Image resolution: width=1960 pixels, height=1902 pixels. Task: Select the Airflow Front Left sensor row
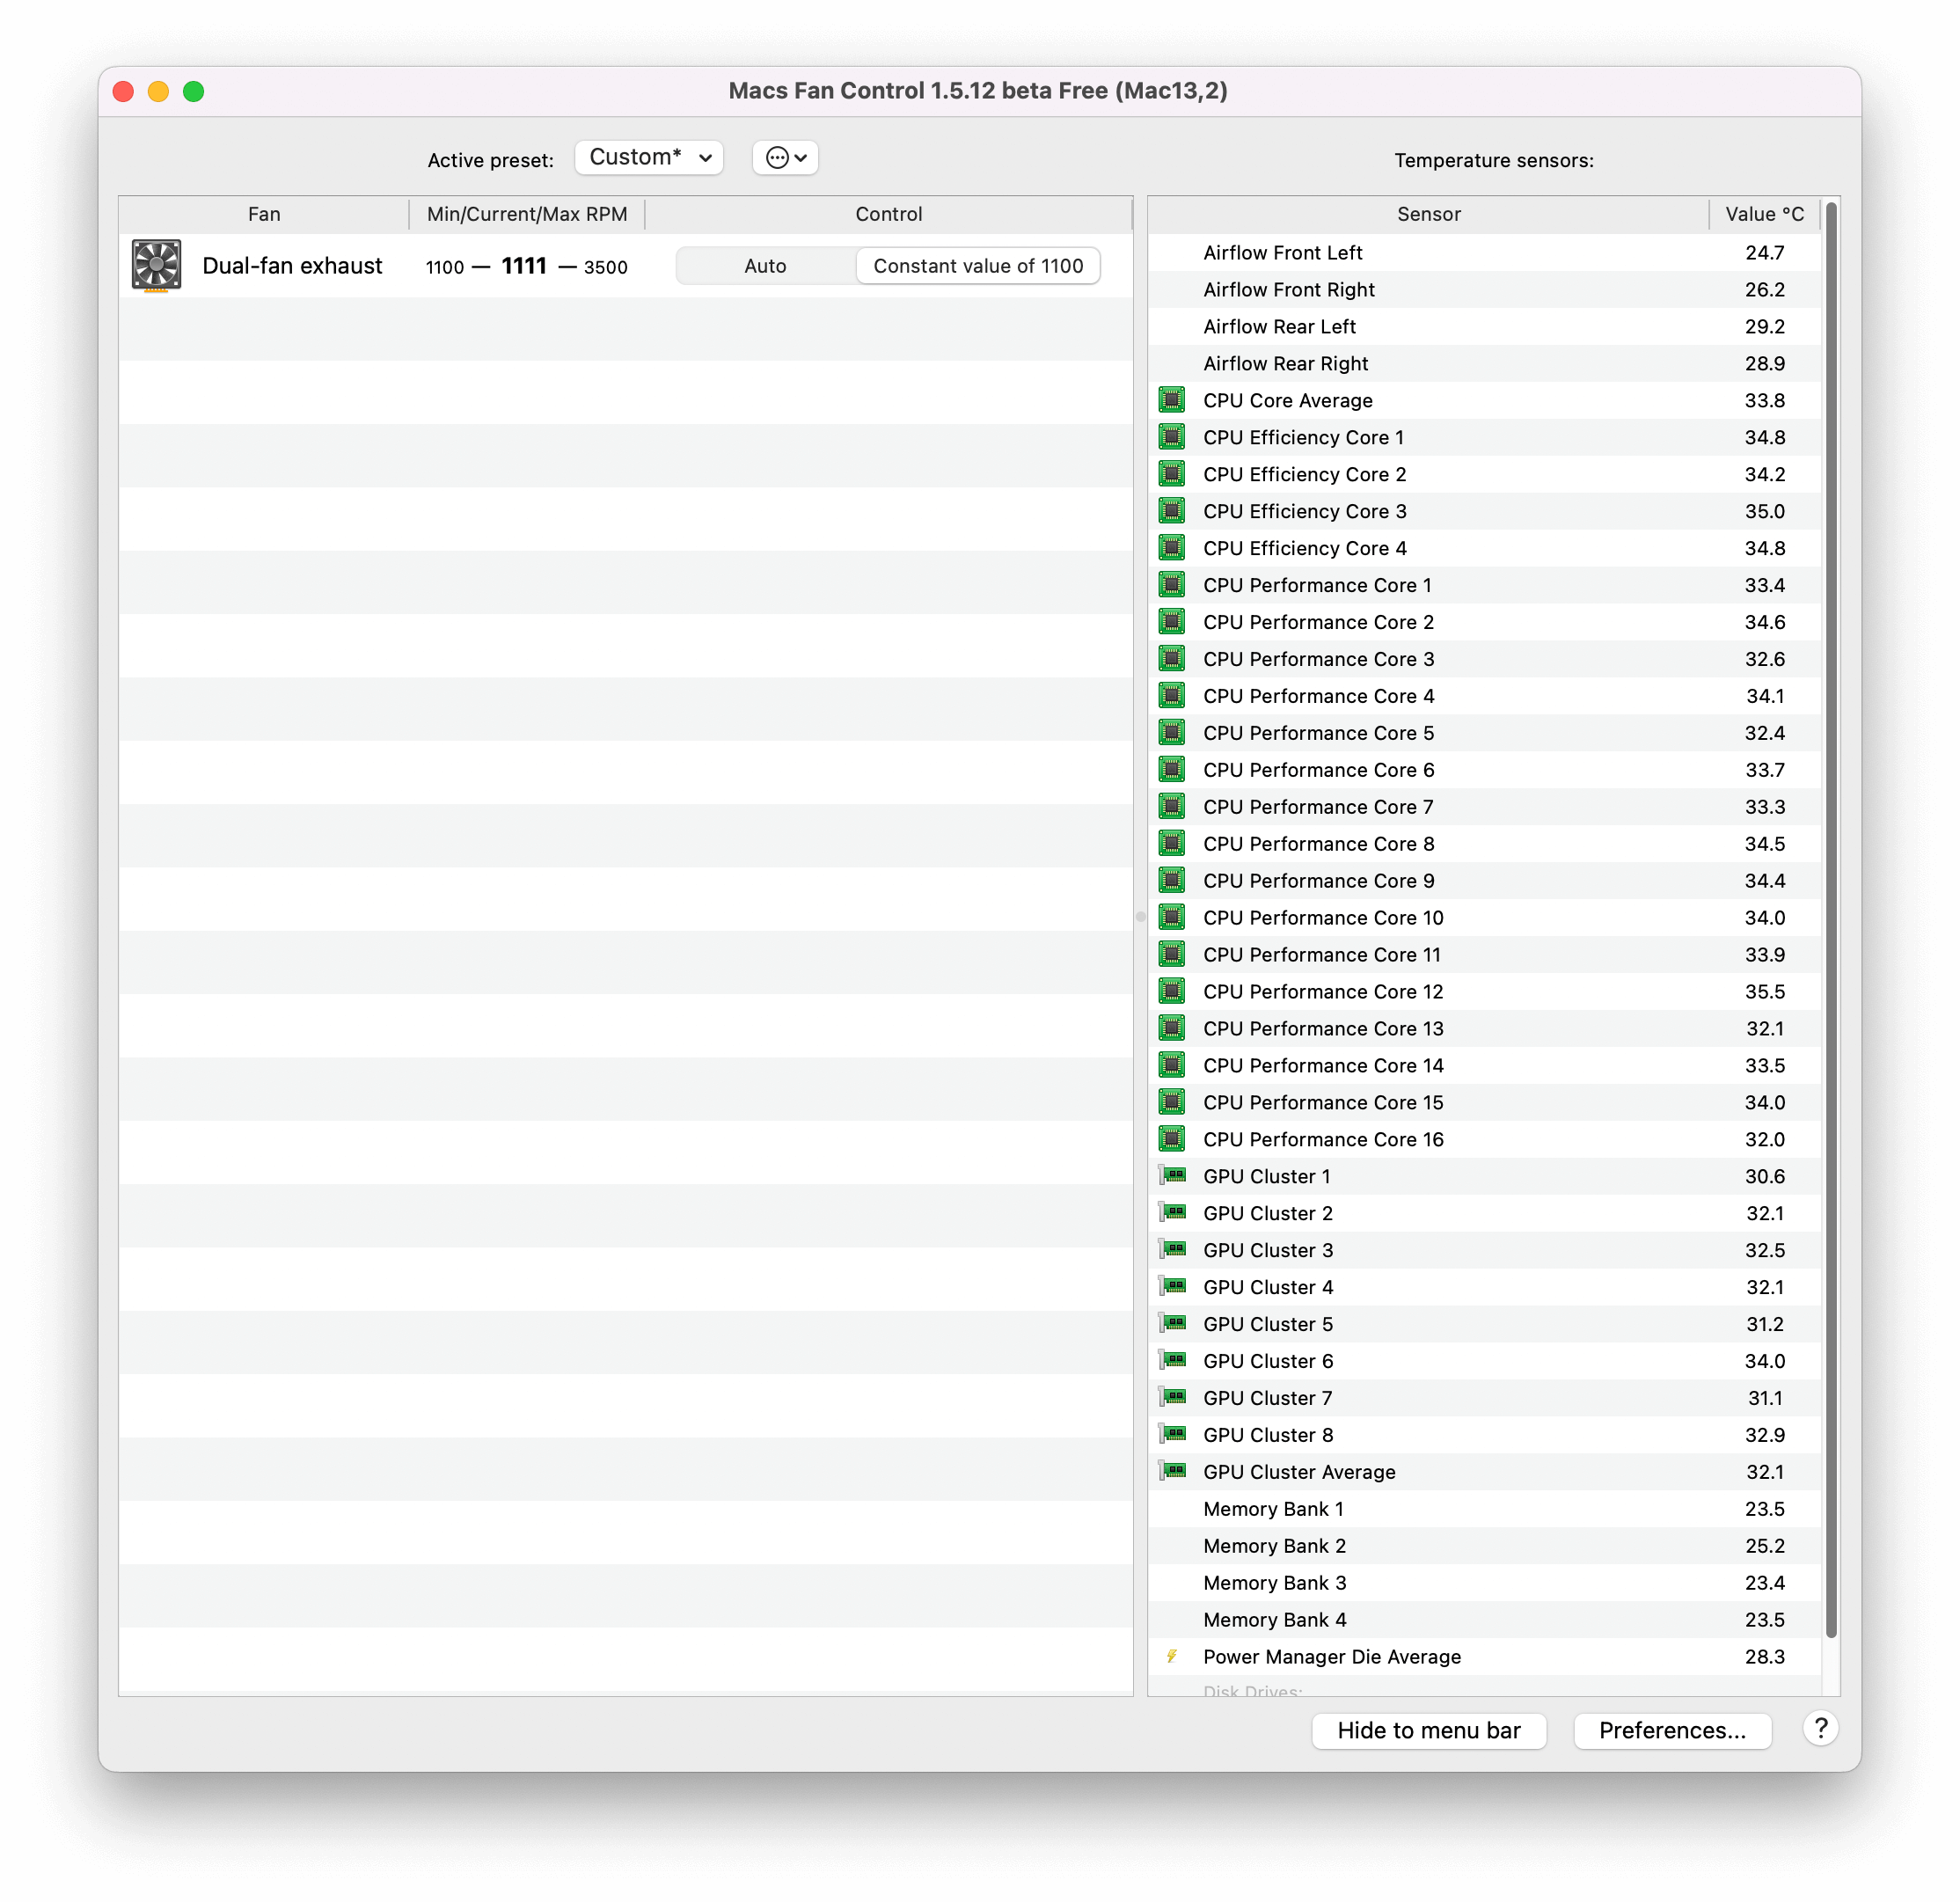click(1484, 253)
